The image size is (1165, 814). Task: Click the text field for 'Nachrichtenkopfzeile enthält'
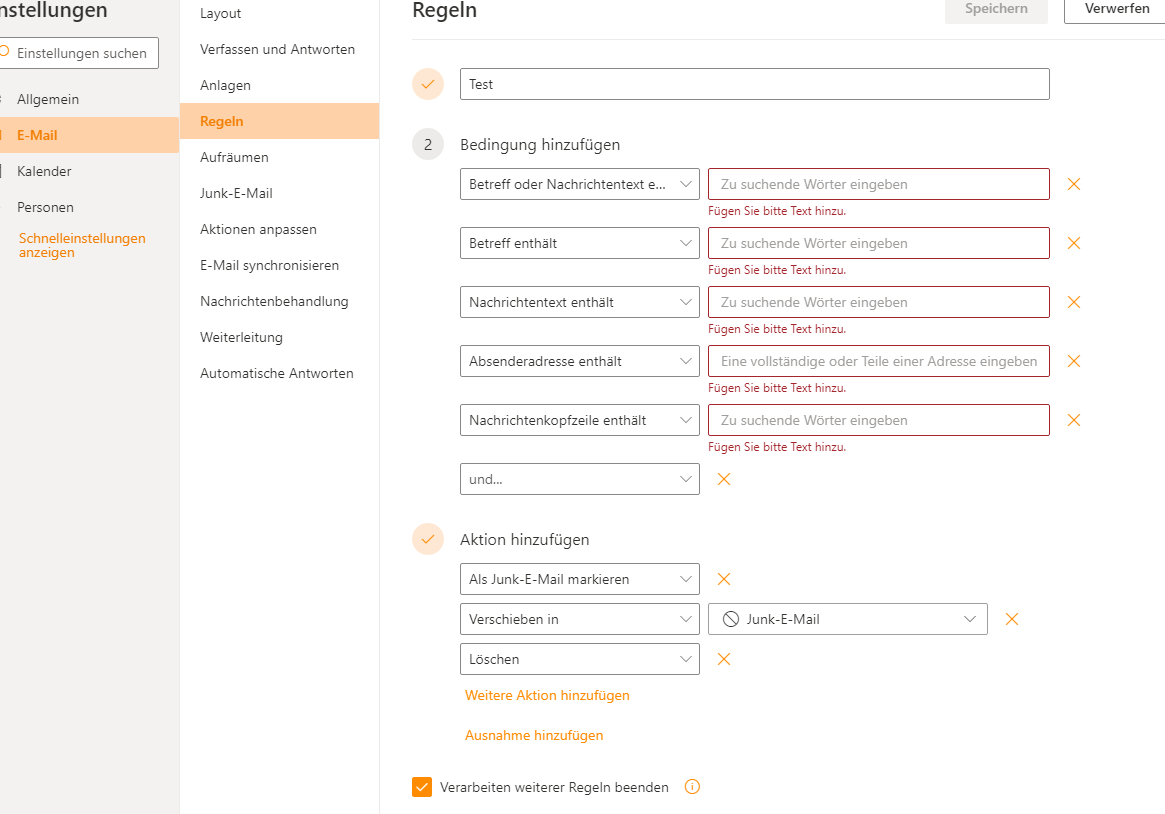coord(879,420)
